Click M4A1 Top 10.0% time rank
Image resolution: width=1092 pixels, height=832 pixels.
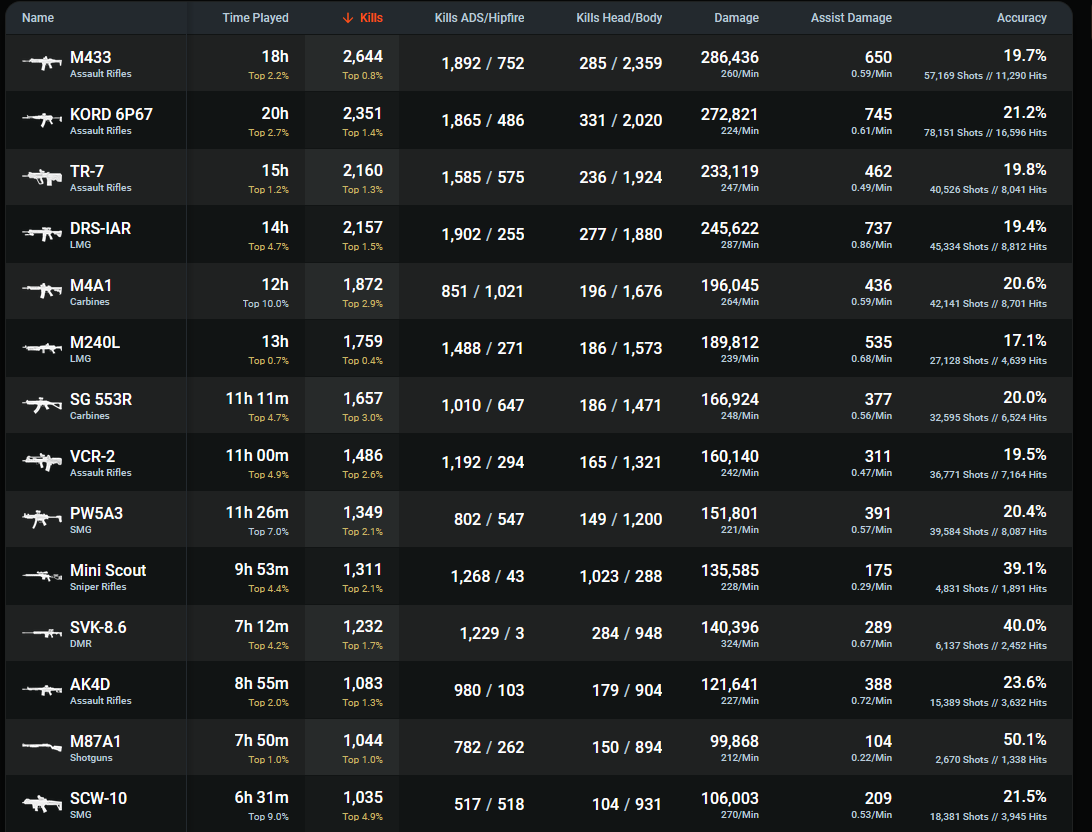click(x=265, y=304)
